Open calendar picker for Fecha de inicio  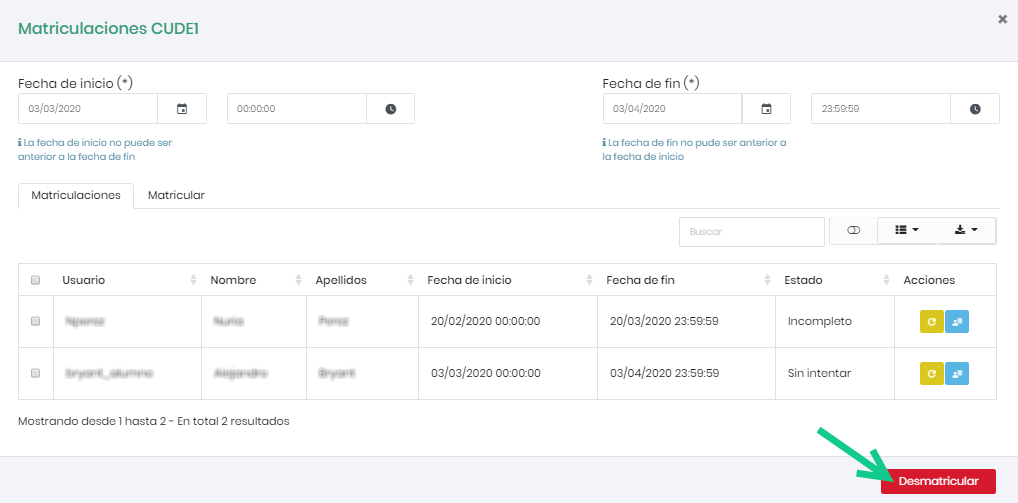[182, 109]
